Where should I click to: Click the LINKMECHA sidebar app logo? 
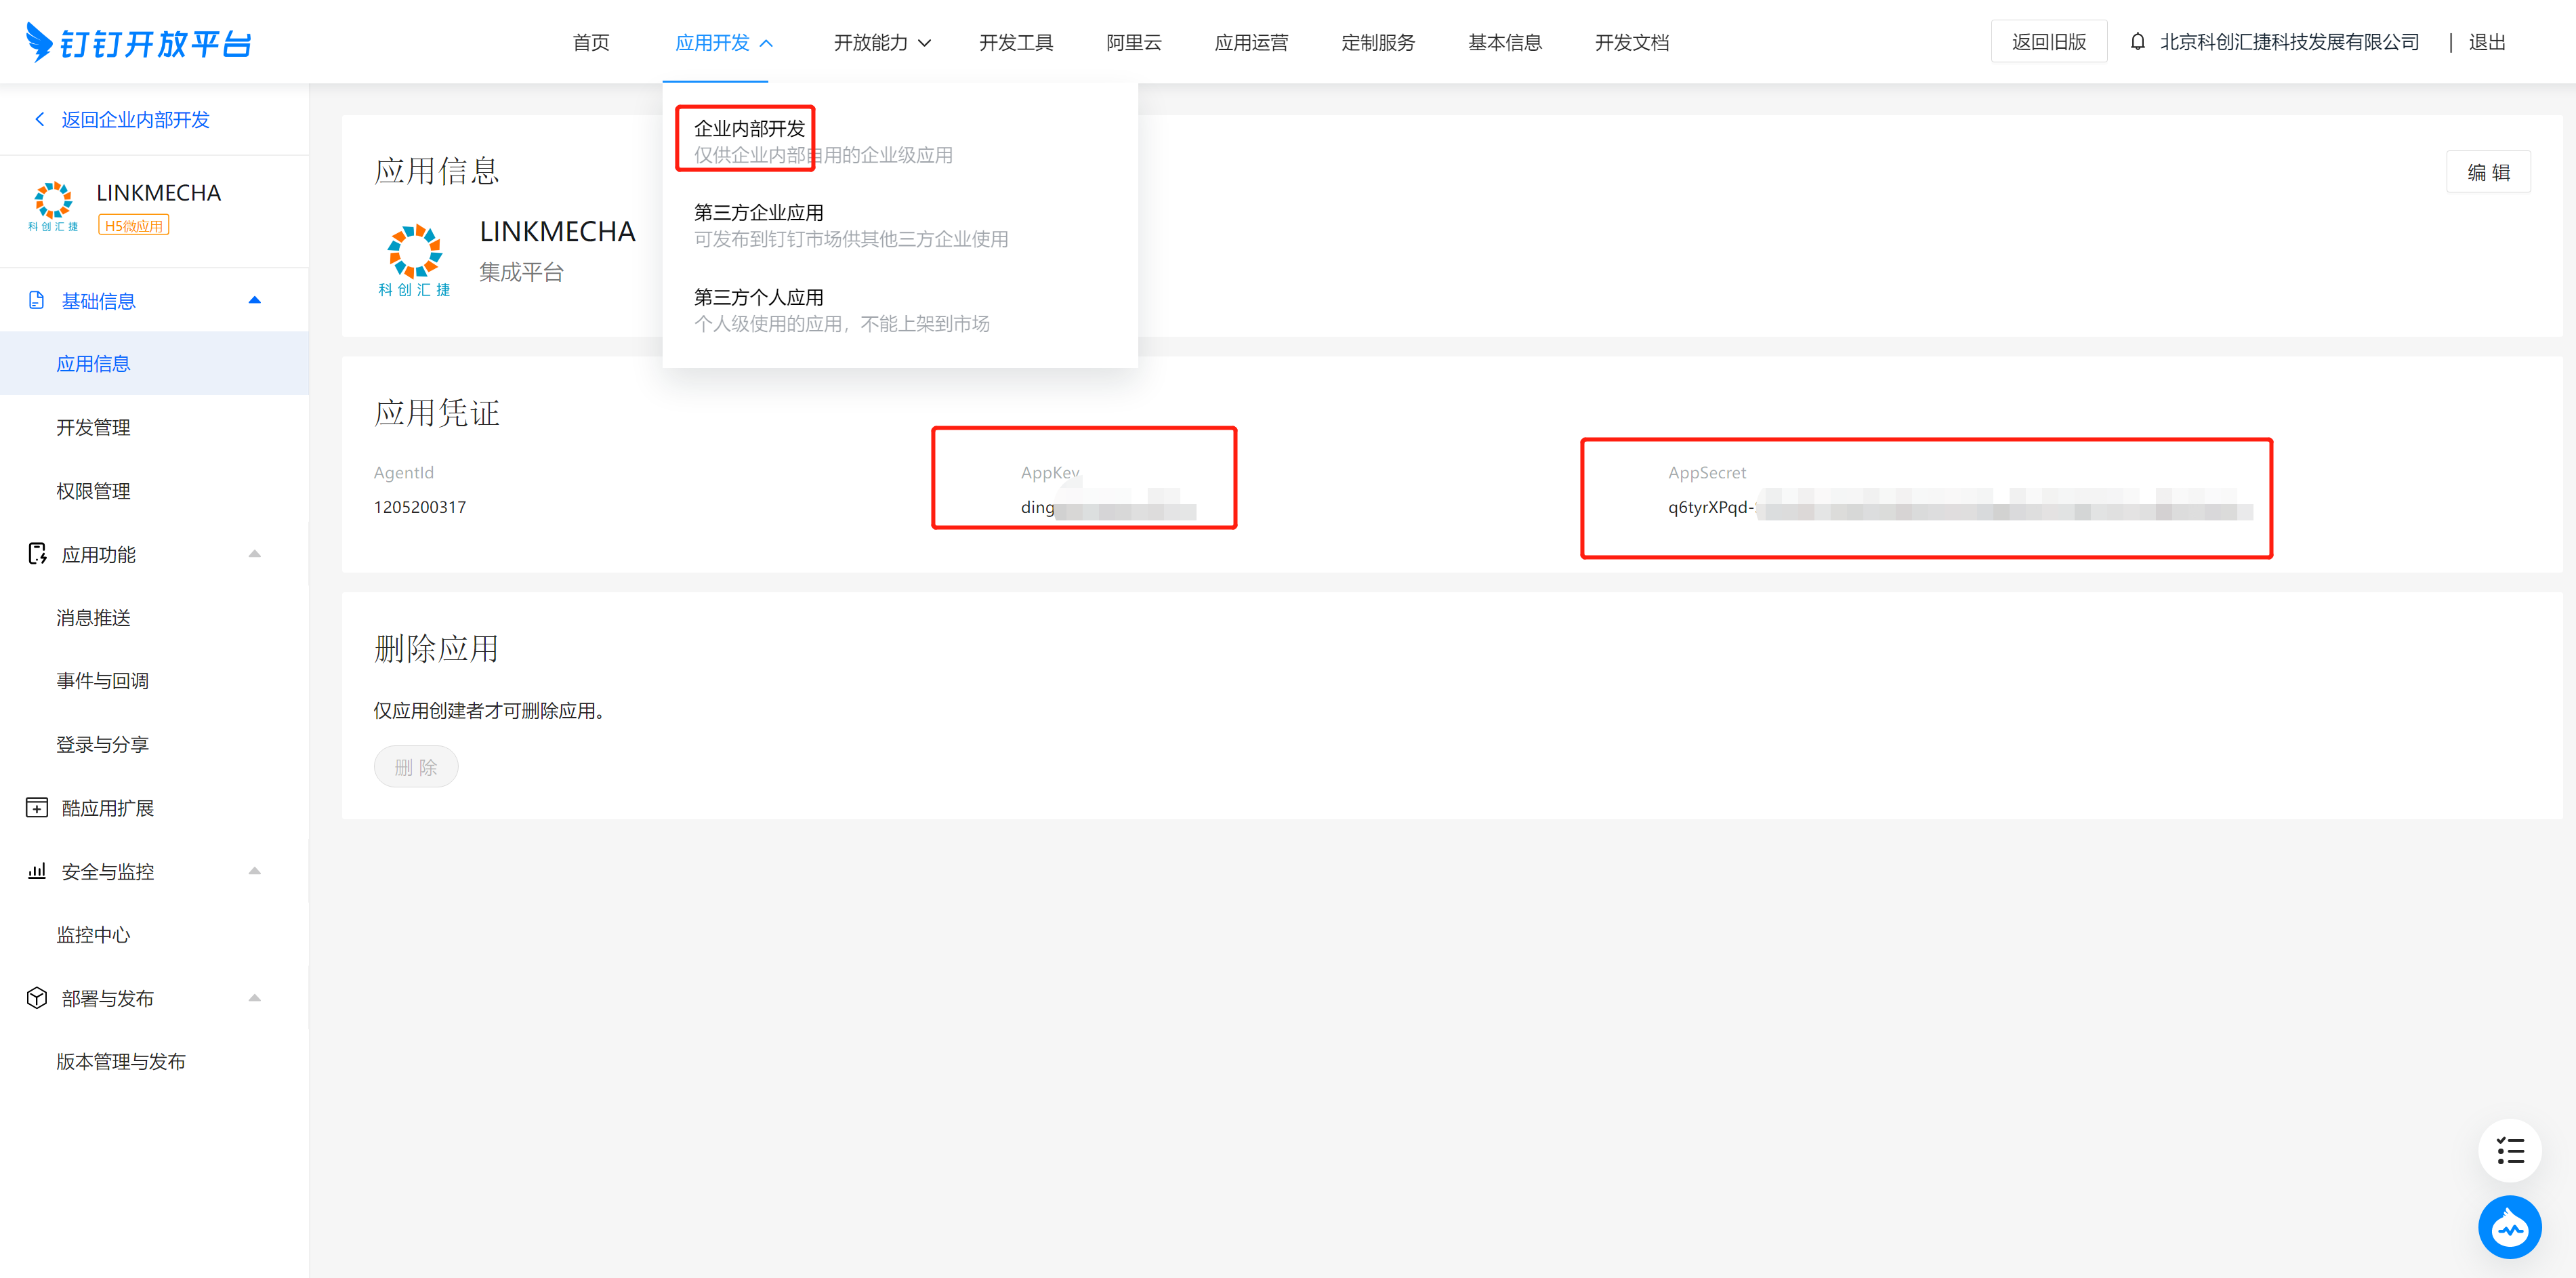tap(53, 206)
